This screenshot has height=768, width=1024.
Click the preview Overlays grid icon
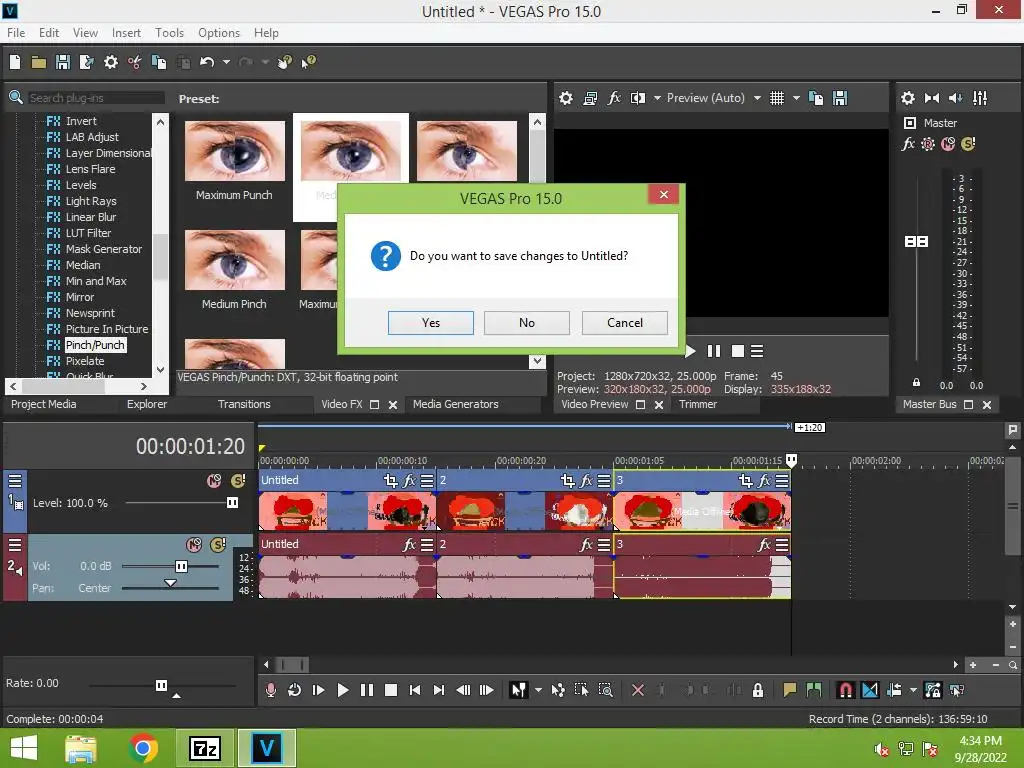[776, 98]
